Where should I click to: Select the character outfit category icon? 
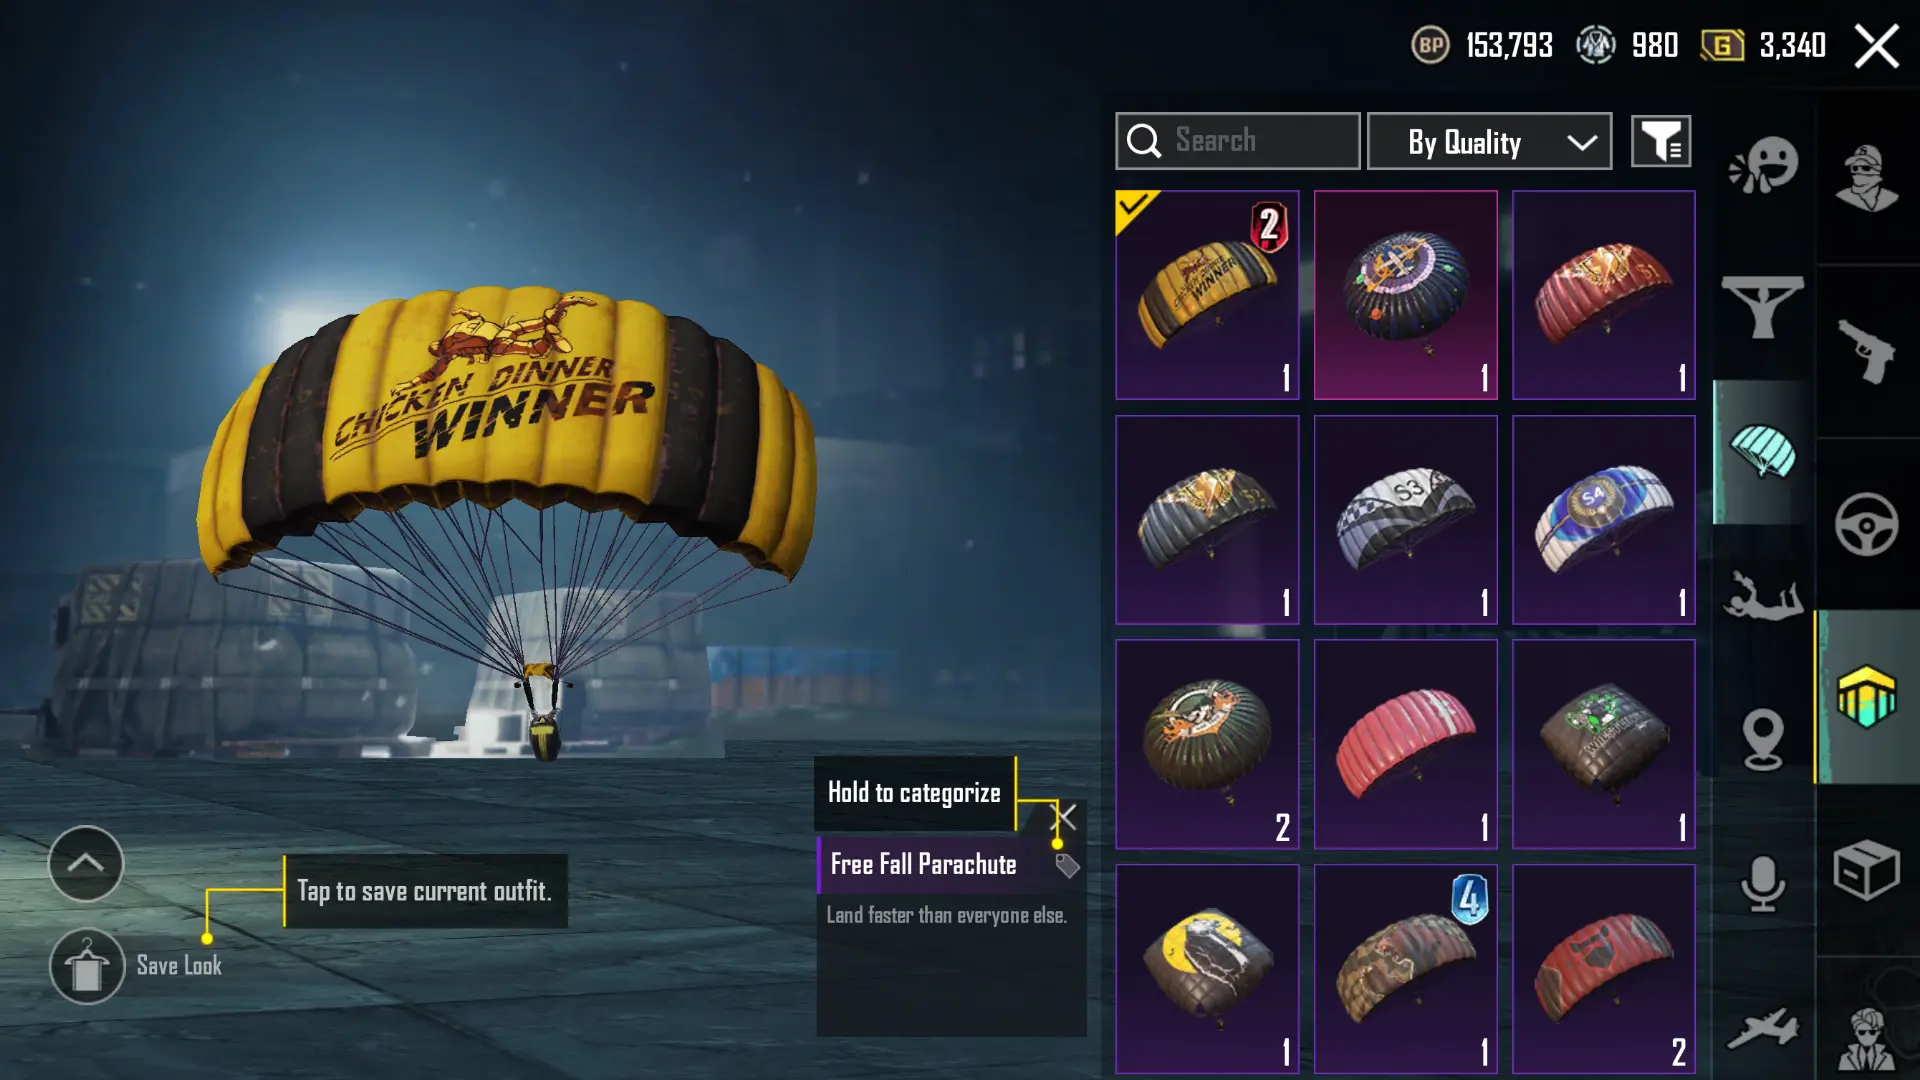click(1867, 178)
